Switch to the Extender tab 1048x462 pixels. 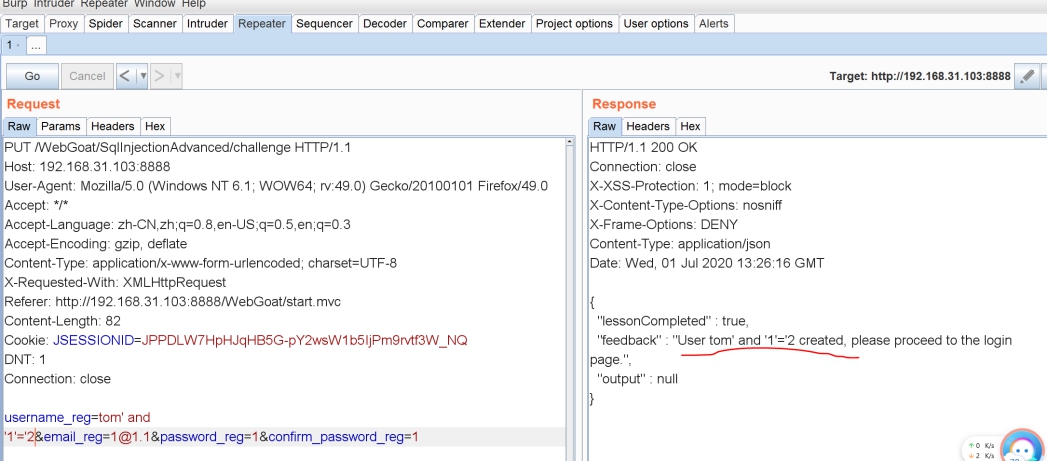tap(502, 23)
